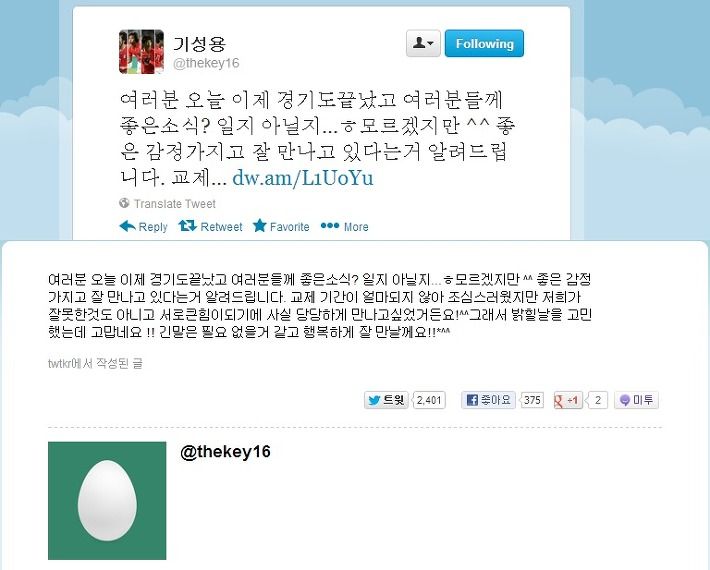Image resolution: width=710 pixels, height=570 pixels.
Task: Open the bold @thekey16 profile link
Action: click(x=225, y=451)
